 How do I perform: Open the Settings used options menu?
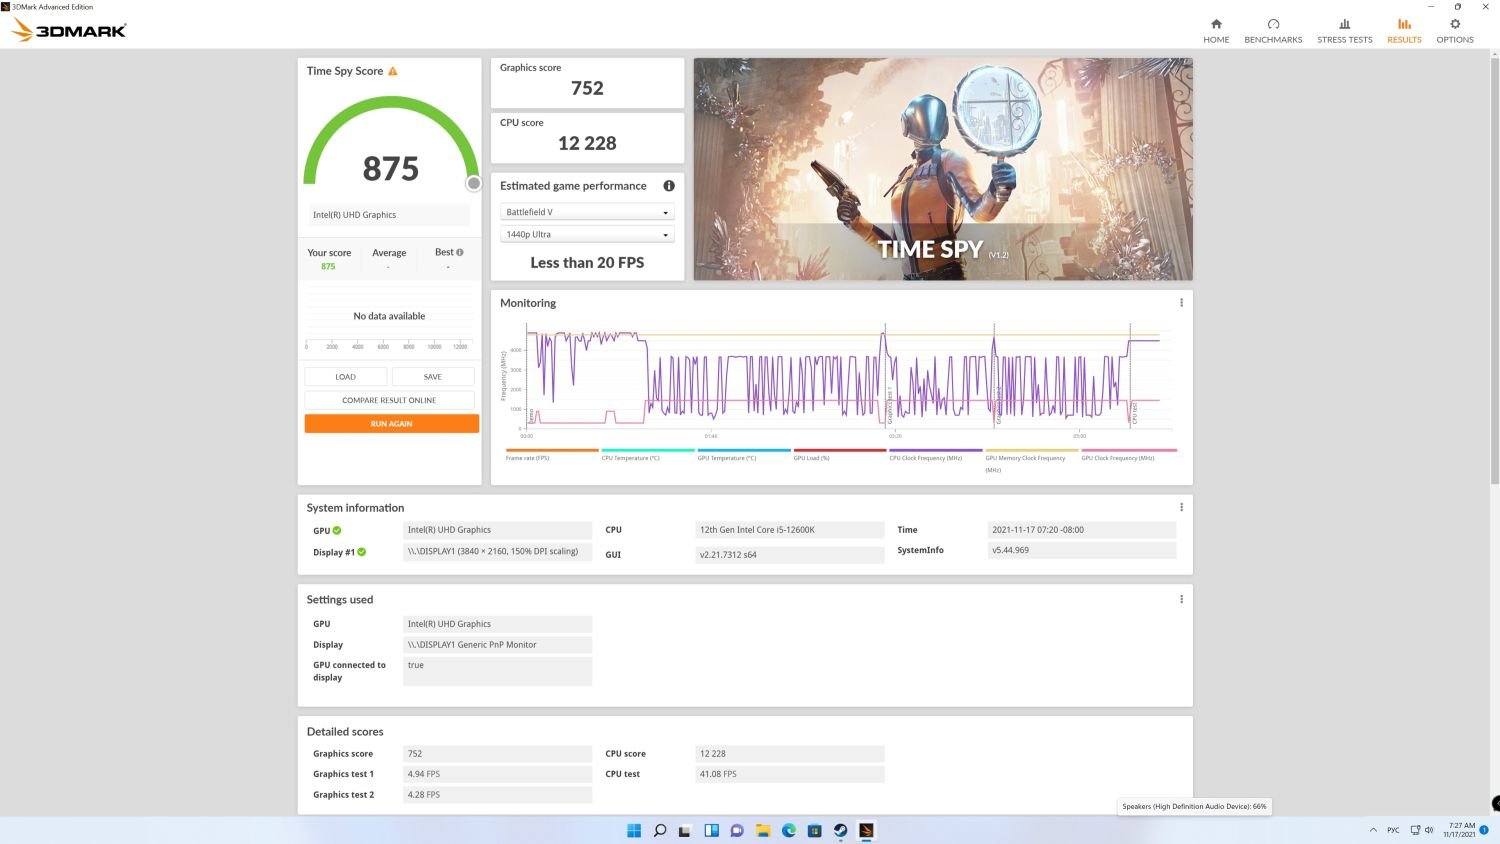(x=1181, y=599)
